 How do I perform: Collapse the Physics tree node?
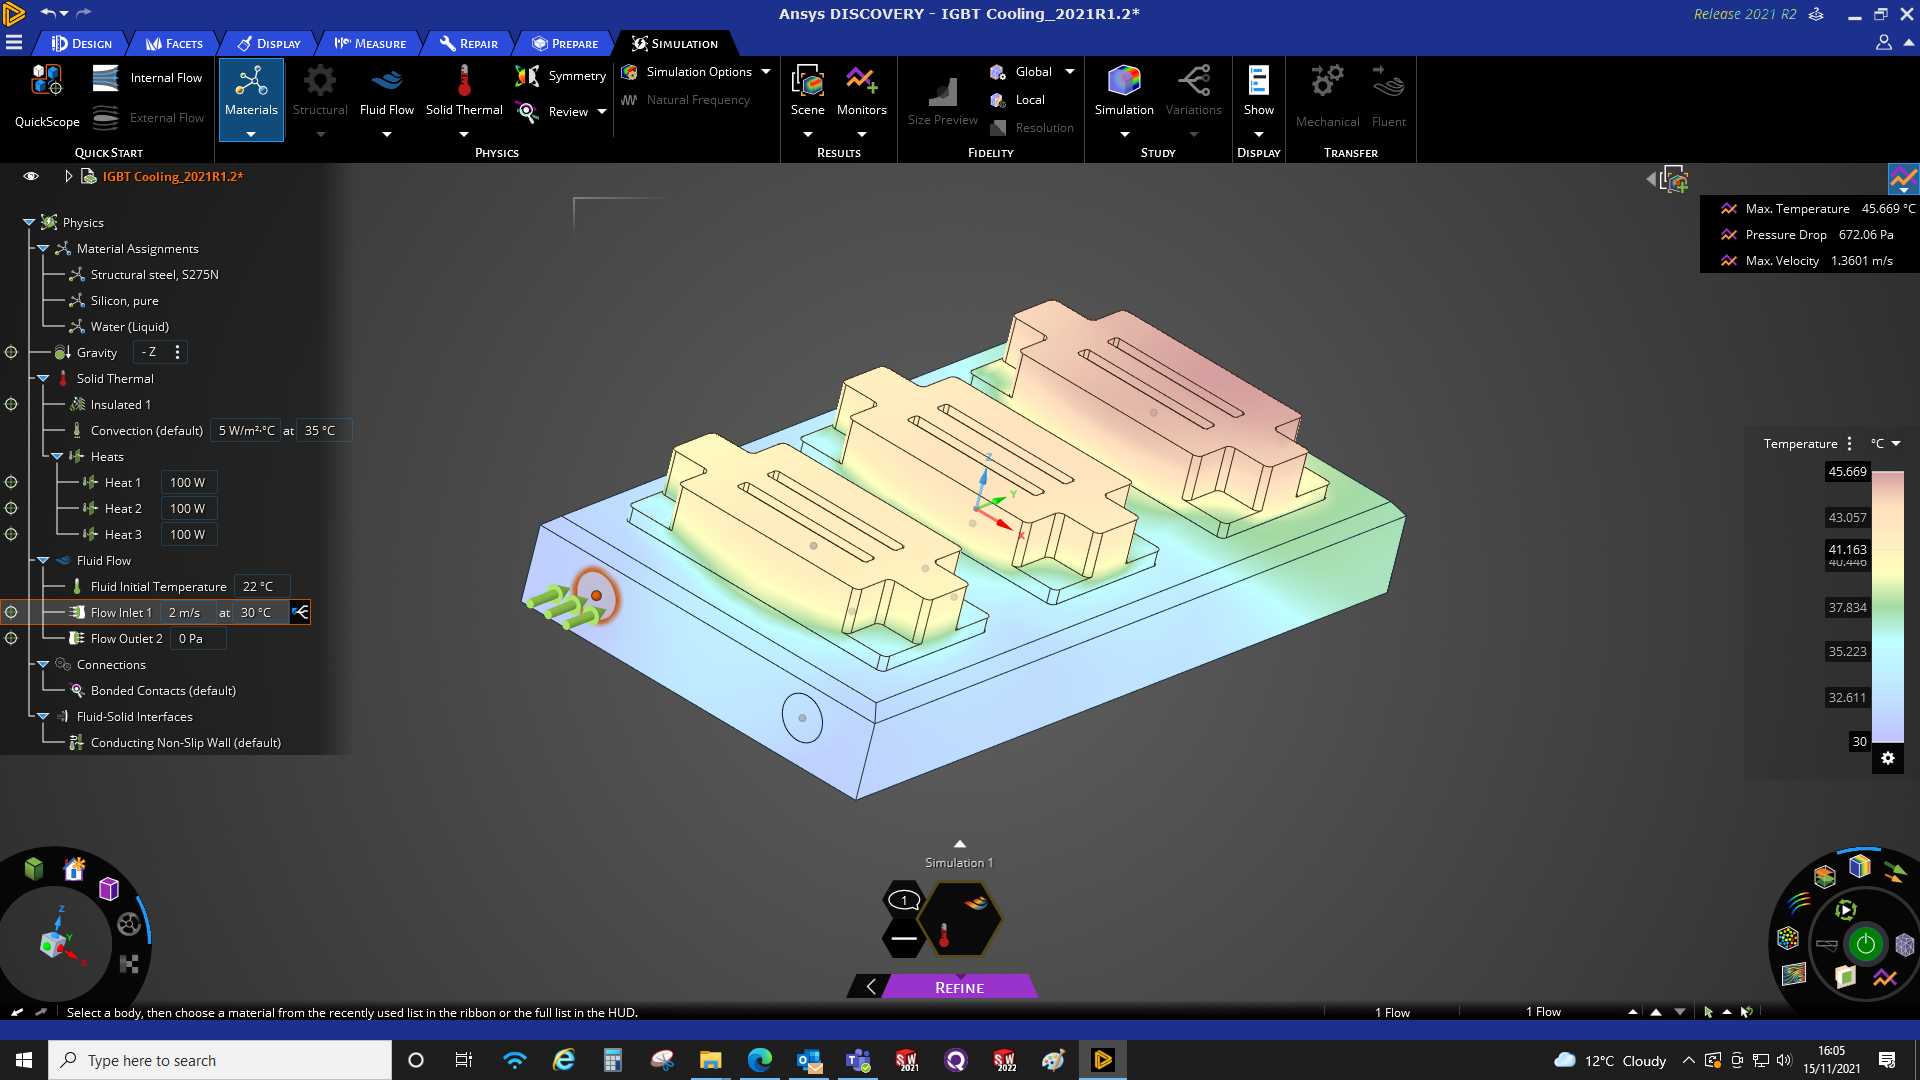click(29, 222)
